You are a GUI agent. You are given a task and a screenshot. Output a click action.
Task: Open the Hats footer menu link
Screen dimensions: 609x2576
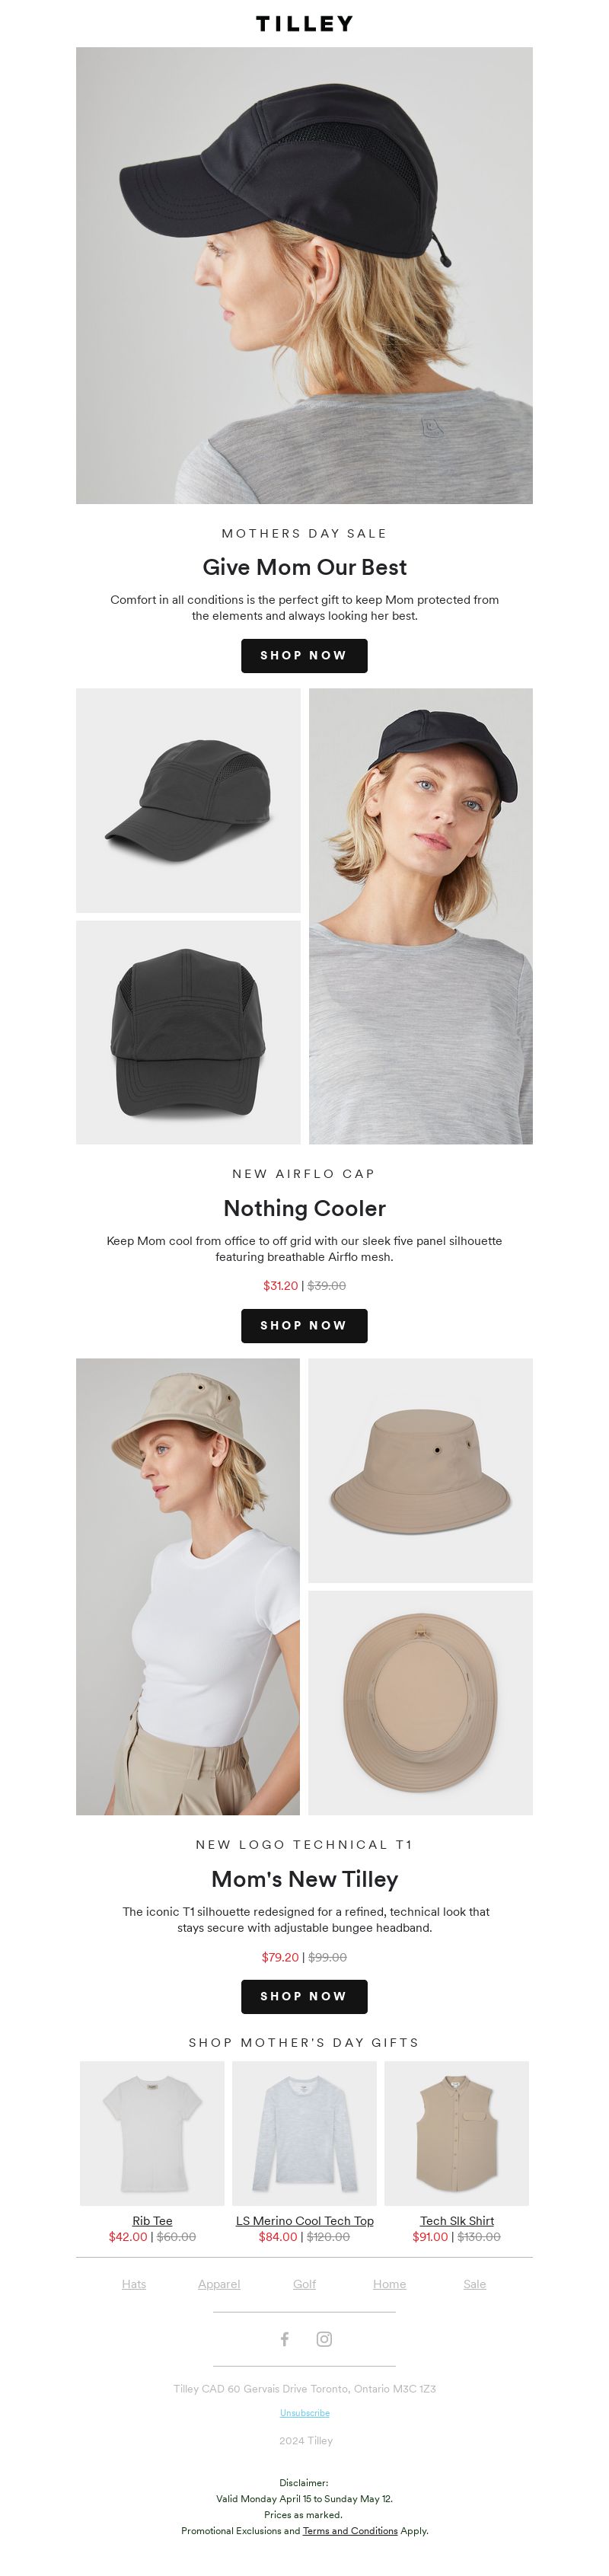[134, 2283]
